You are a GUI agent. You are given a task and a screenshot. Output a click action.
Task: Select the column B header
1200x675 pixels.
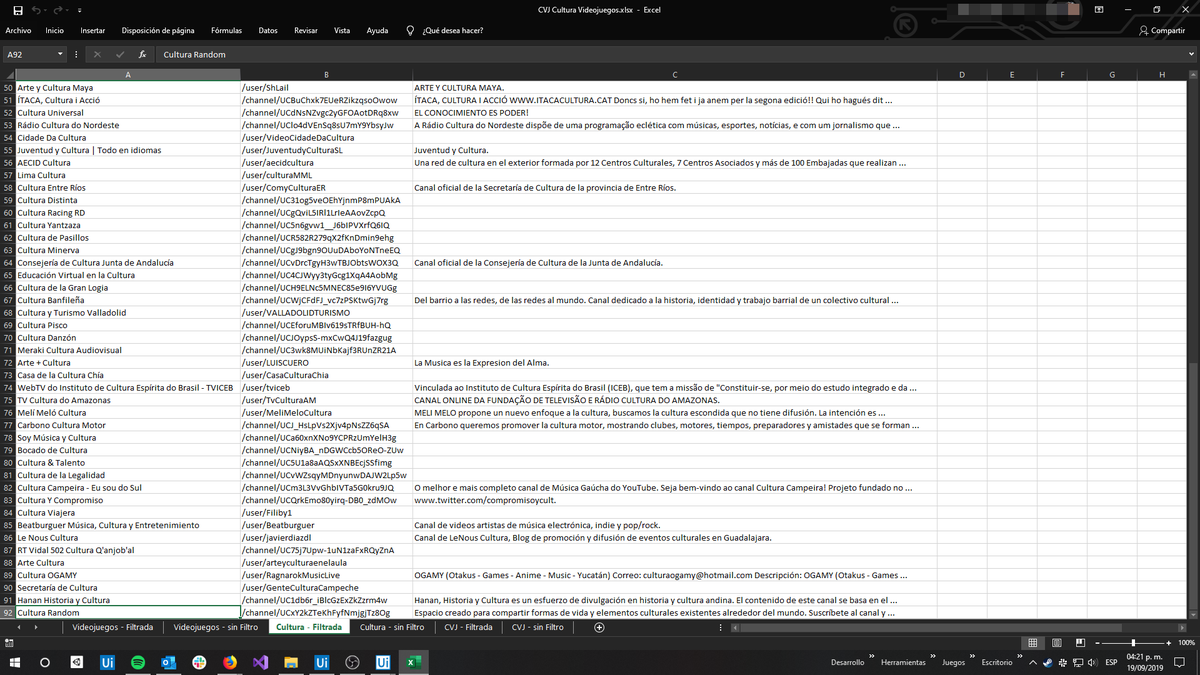(x=326, y=75)
